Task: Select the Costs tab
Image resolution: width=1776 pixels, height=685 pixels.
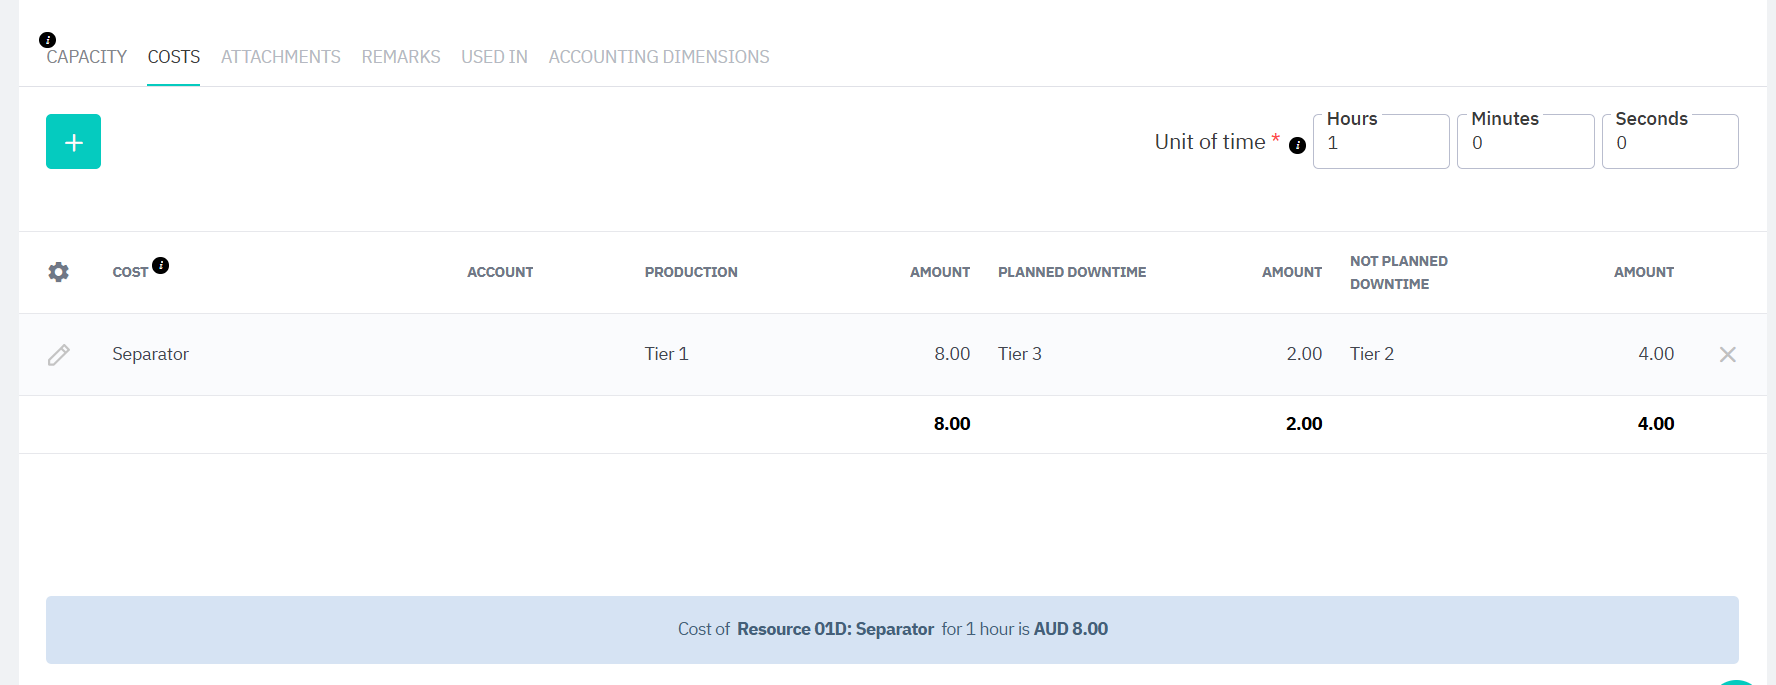Action: (x=174, y=57)
